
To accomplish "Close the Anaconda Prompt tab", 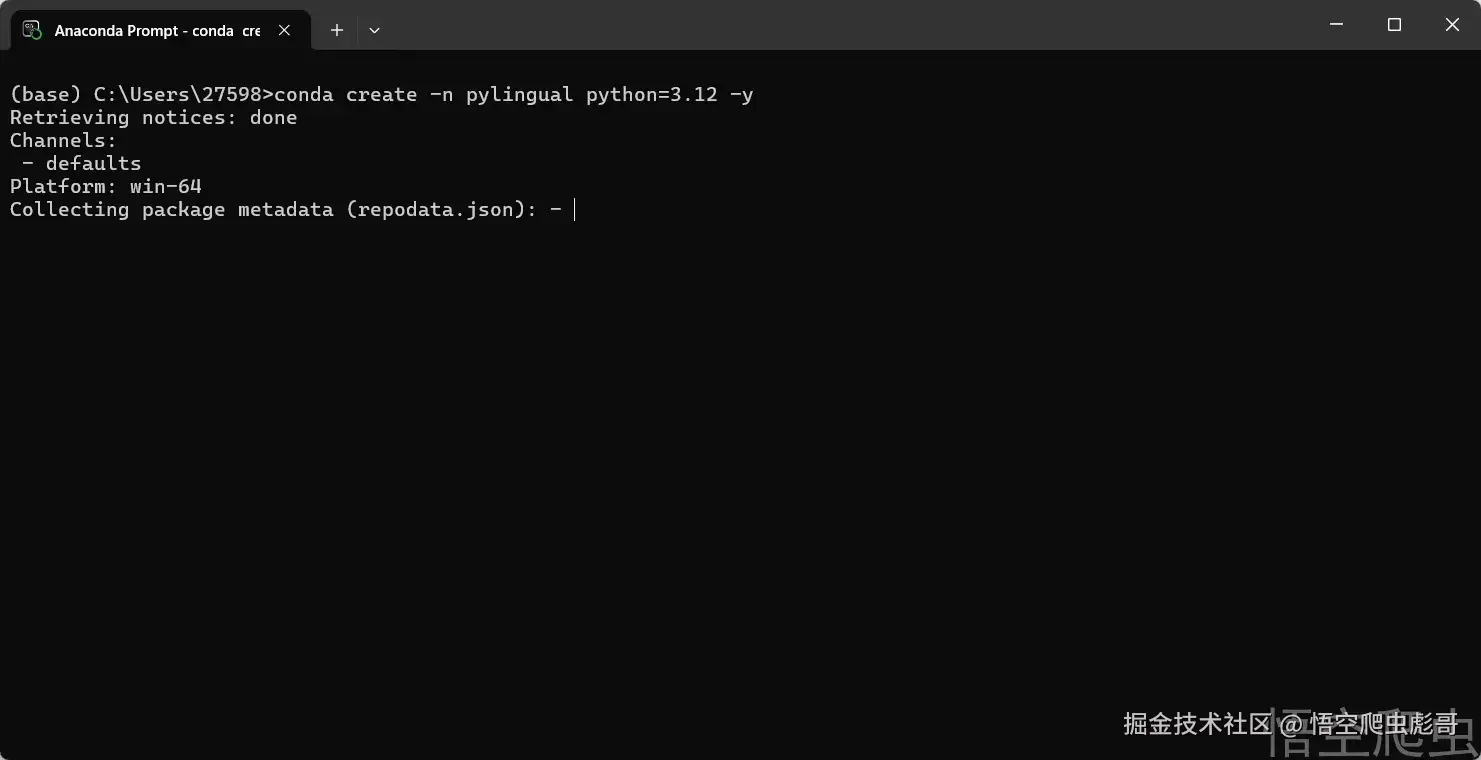I will tap(285, 30).
